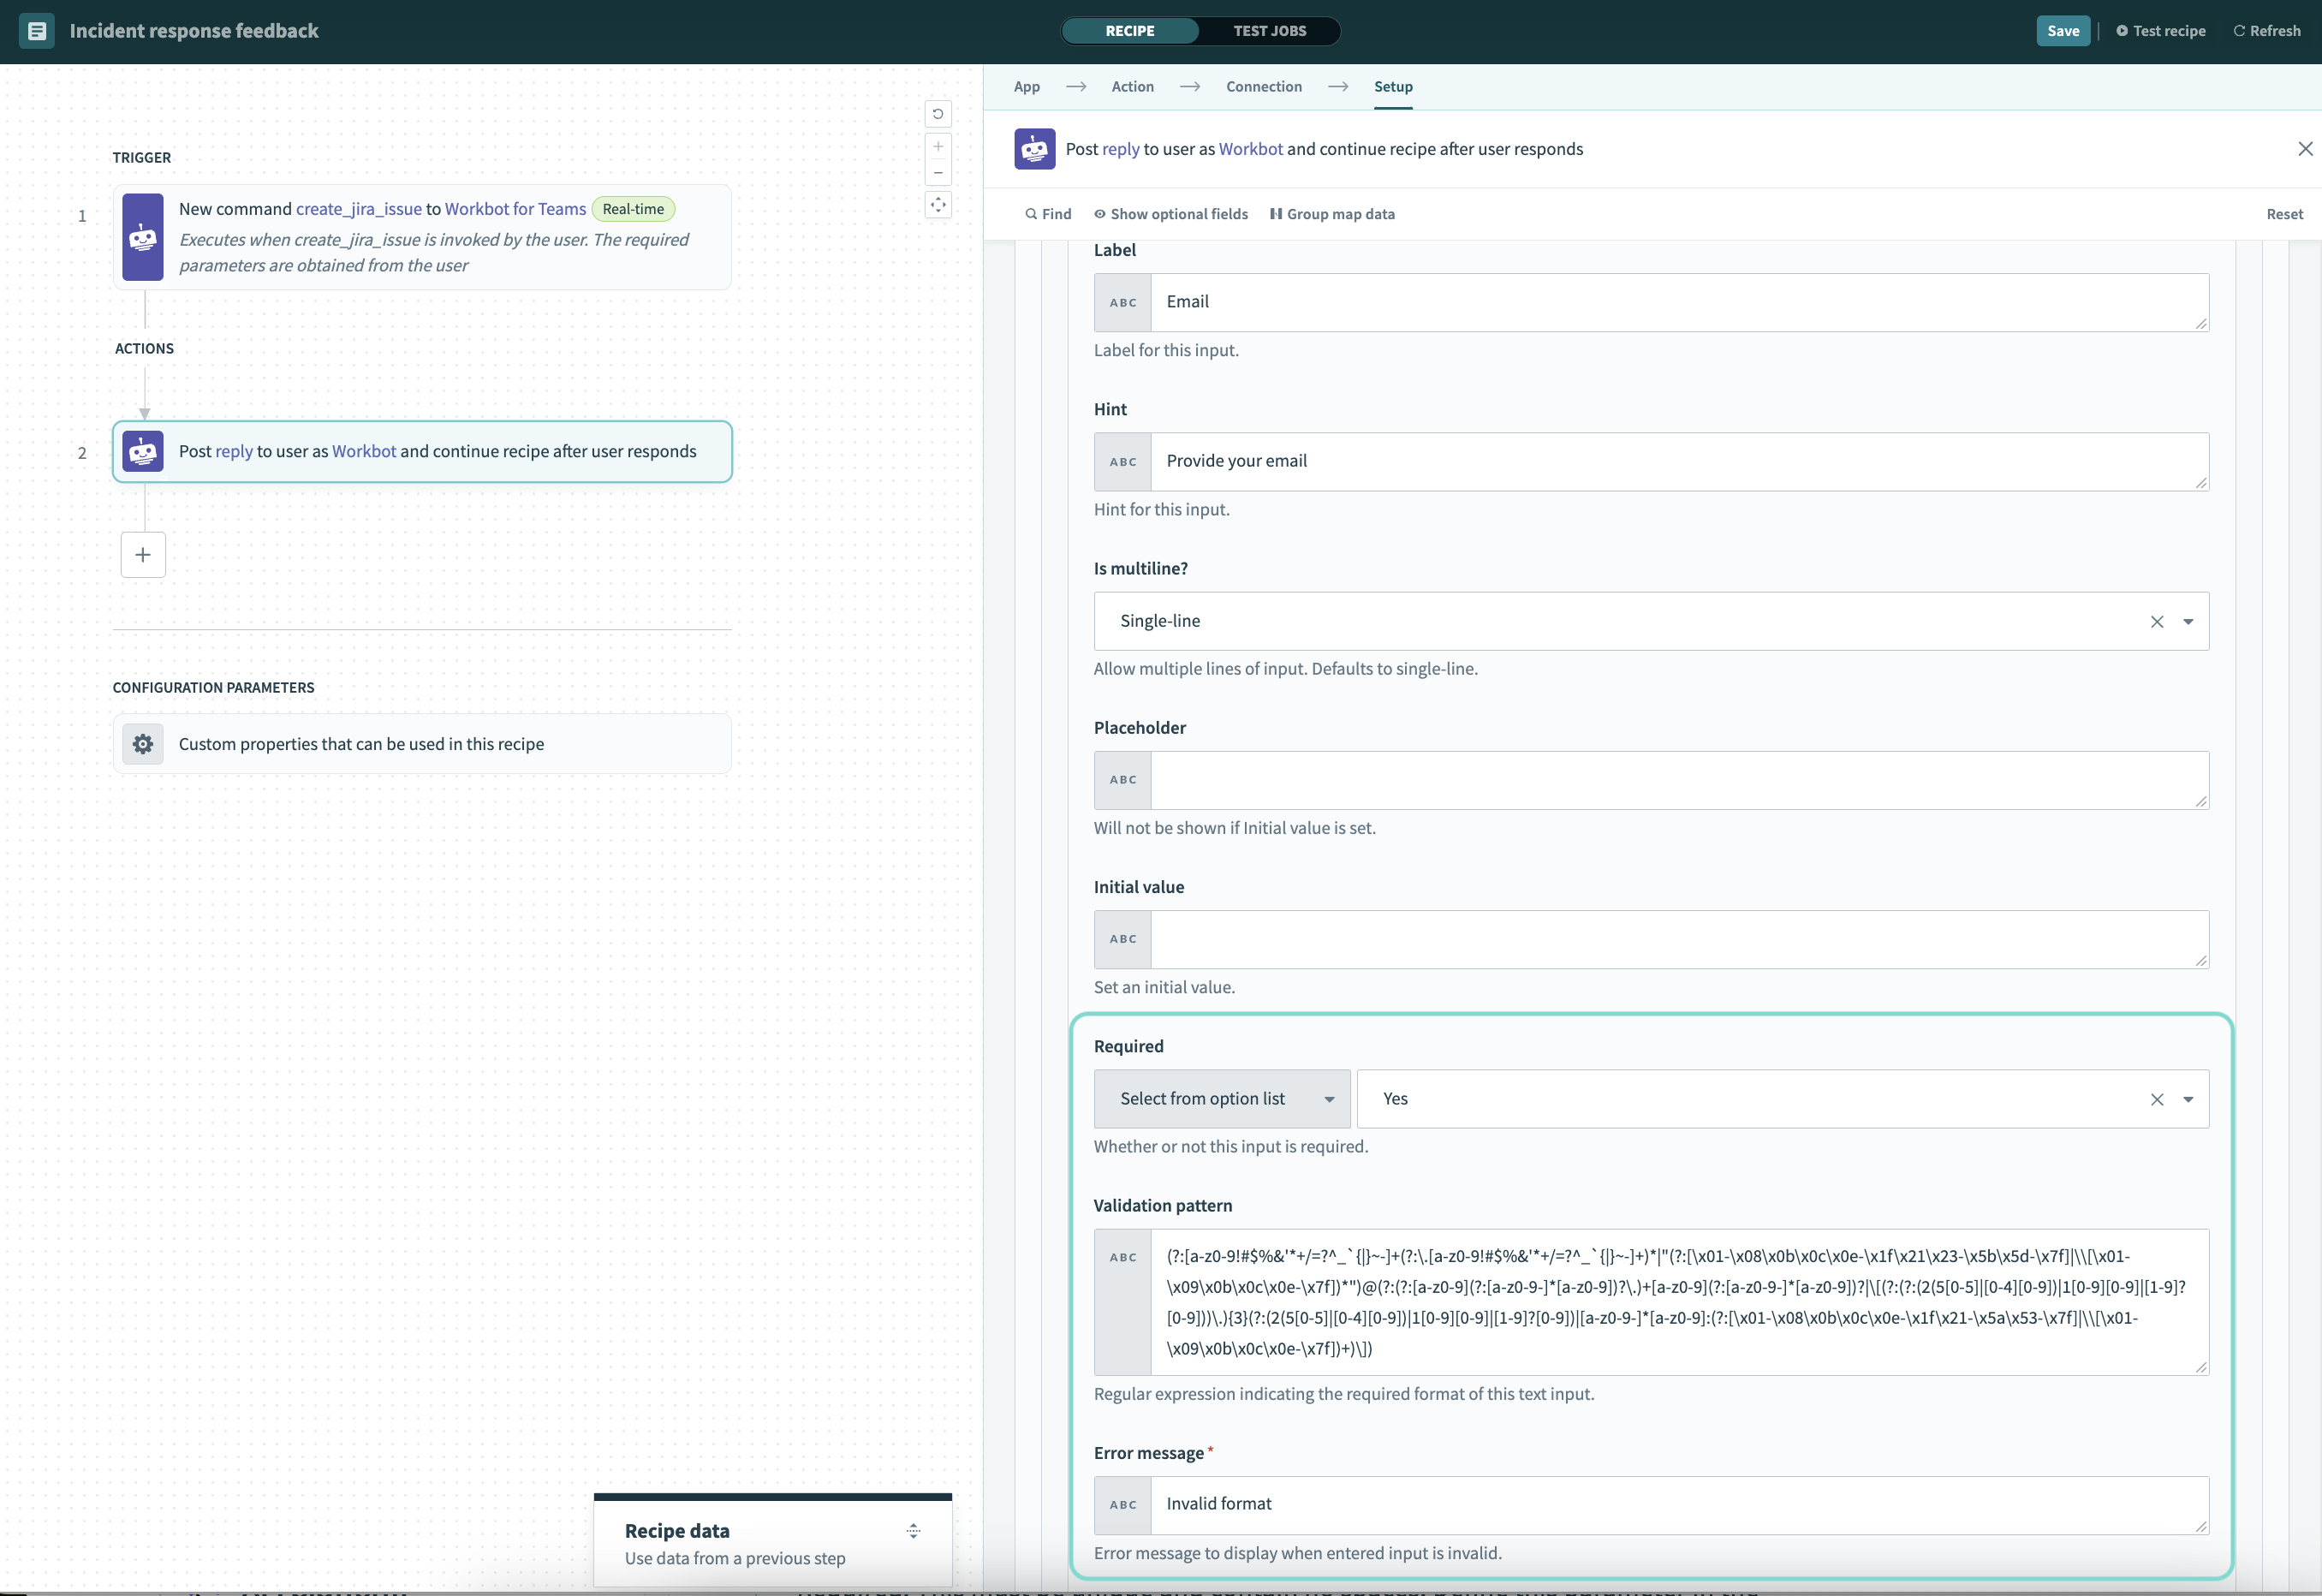Screen dimensions: 2322x1596
Task: Clear the Single-line selection
Action: click(x=2157, y=621)
